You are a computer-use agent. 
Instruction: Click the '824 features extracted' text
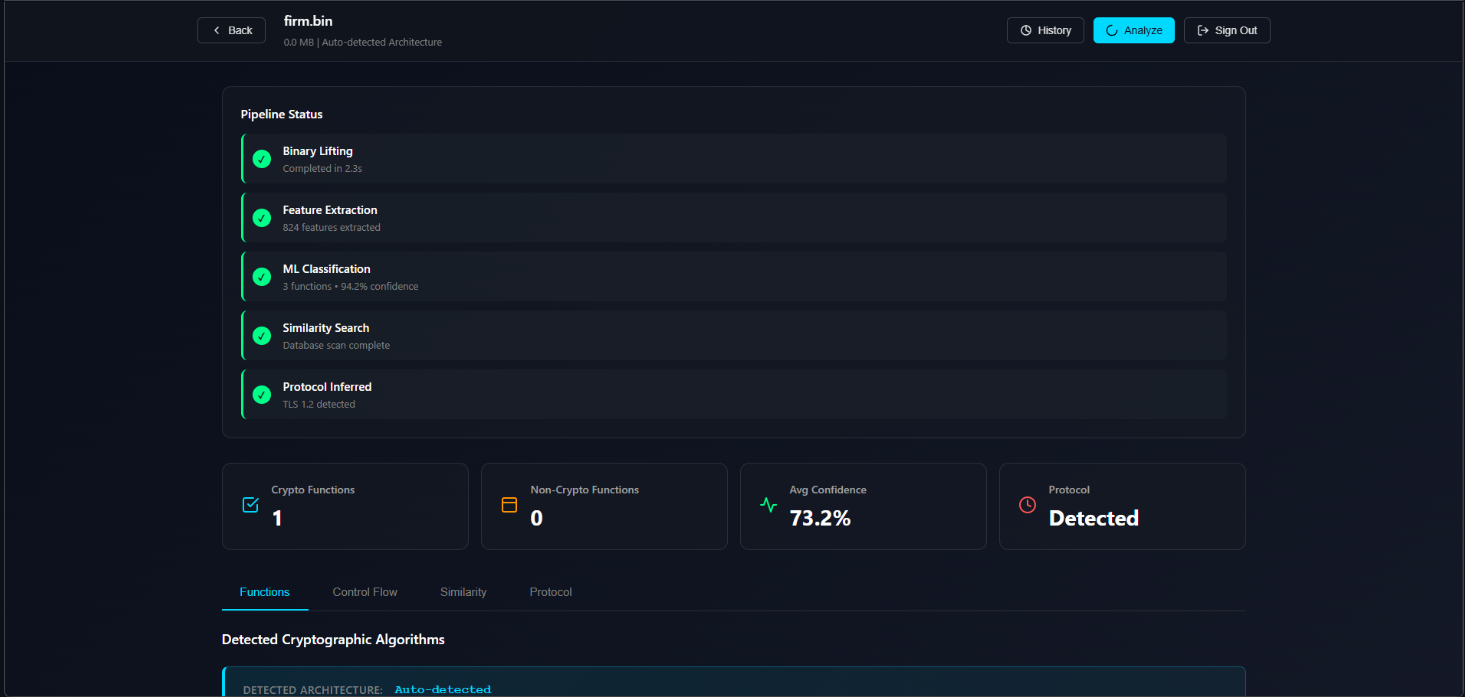pos(331,228)
